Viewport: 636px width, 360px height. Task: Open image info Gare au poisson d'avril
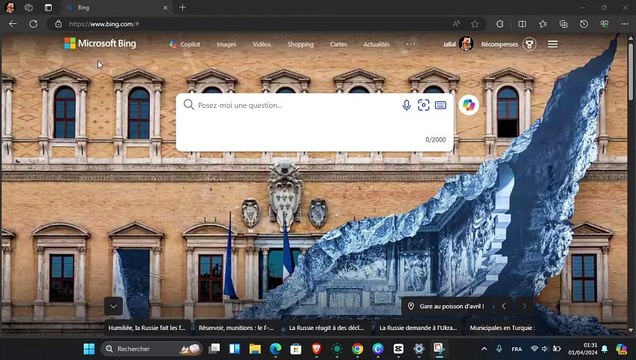[446, 306]
